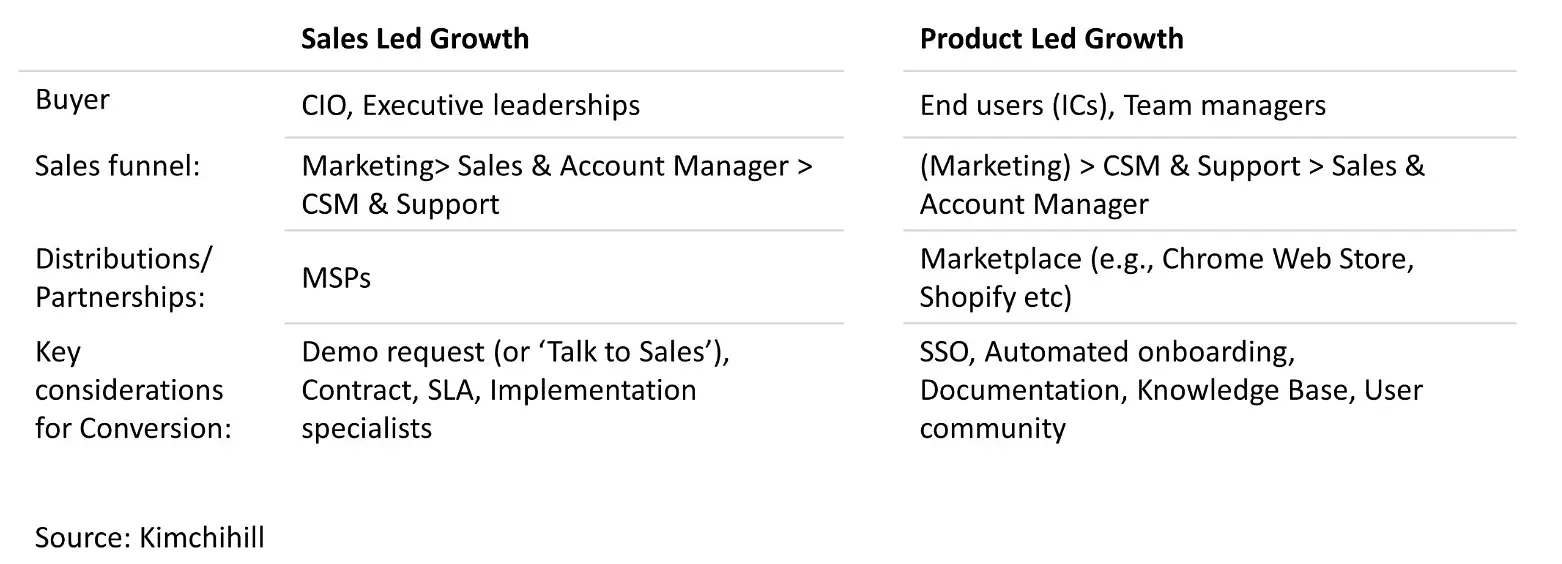Viewport: 1562px width, 564px height.
Task: Select the Buyer row label
Action: [73, 101]
